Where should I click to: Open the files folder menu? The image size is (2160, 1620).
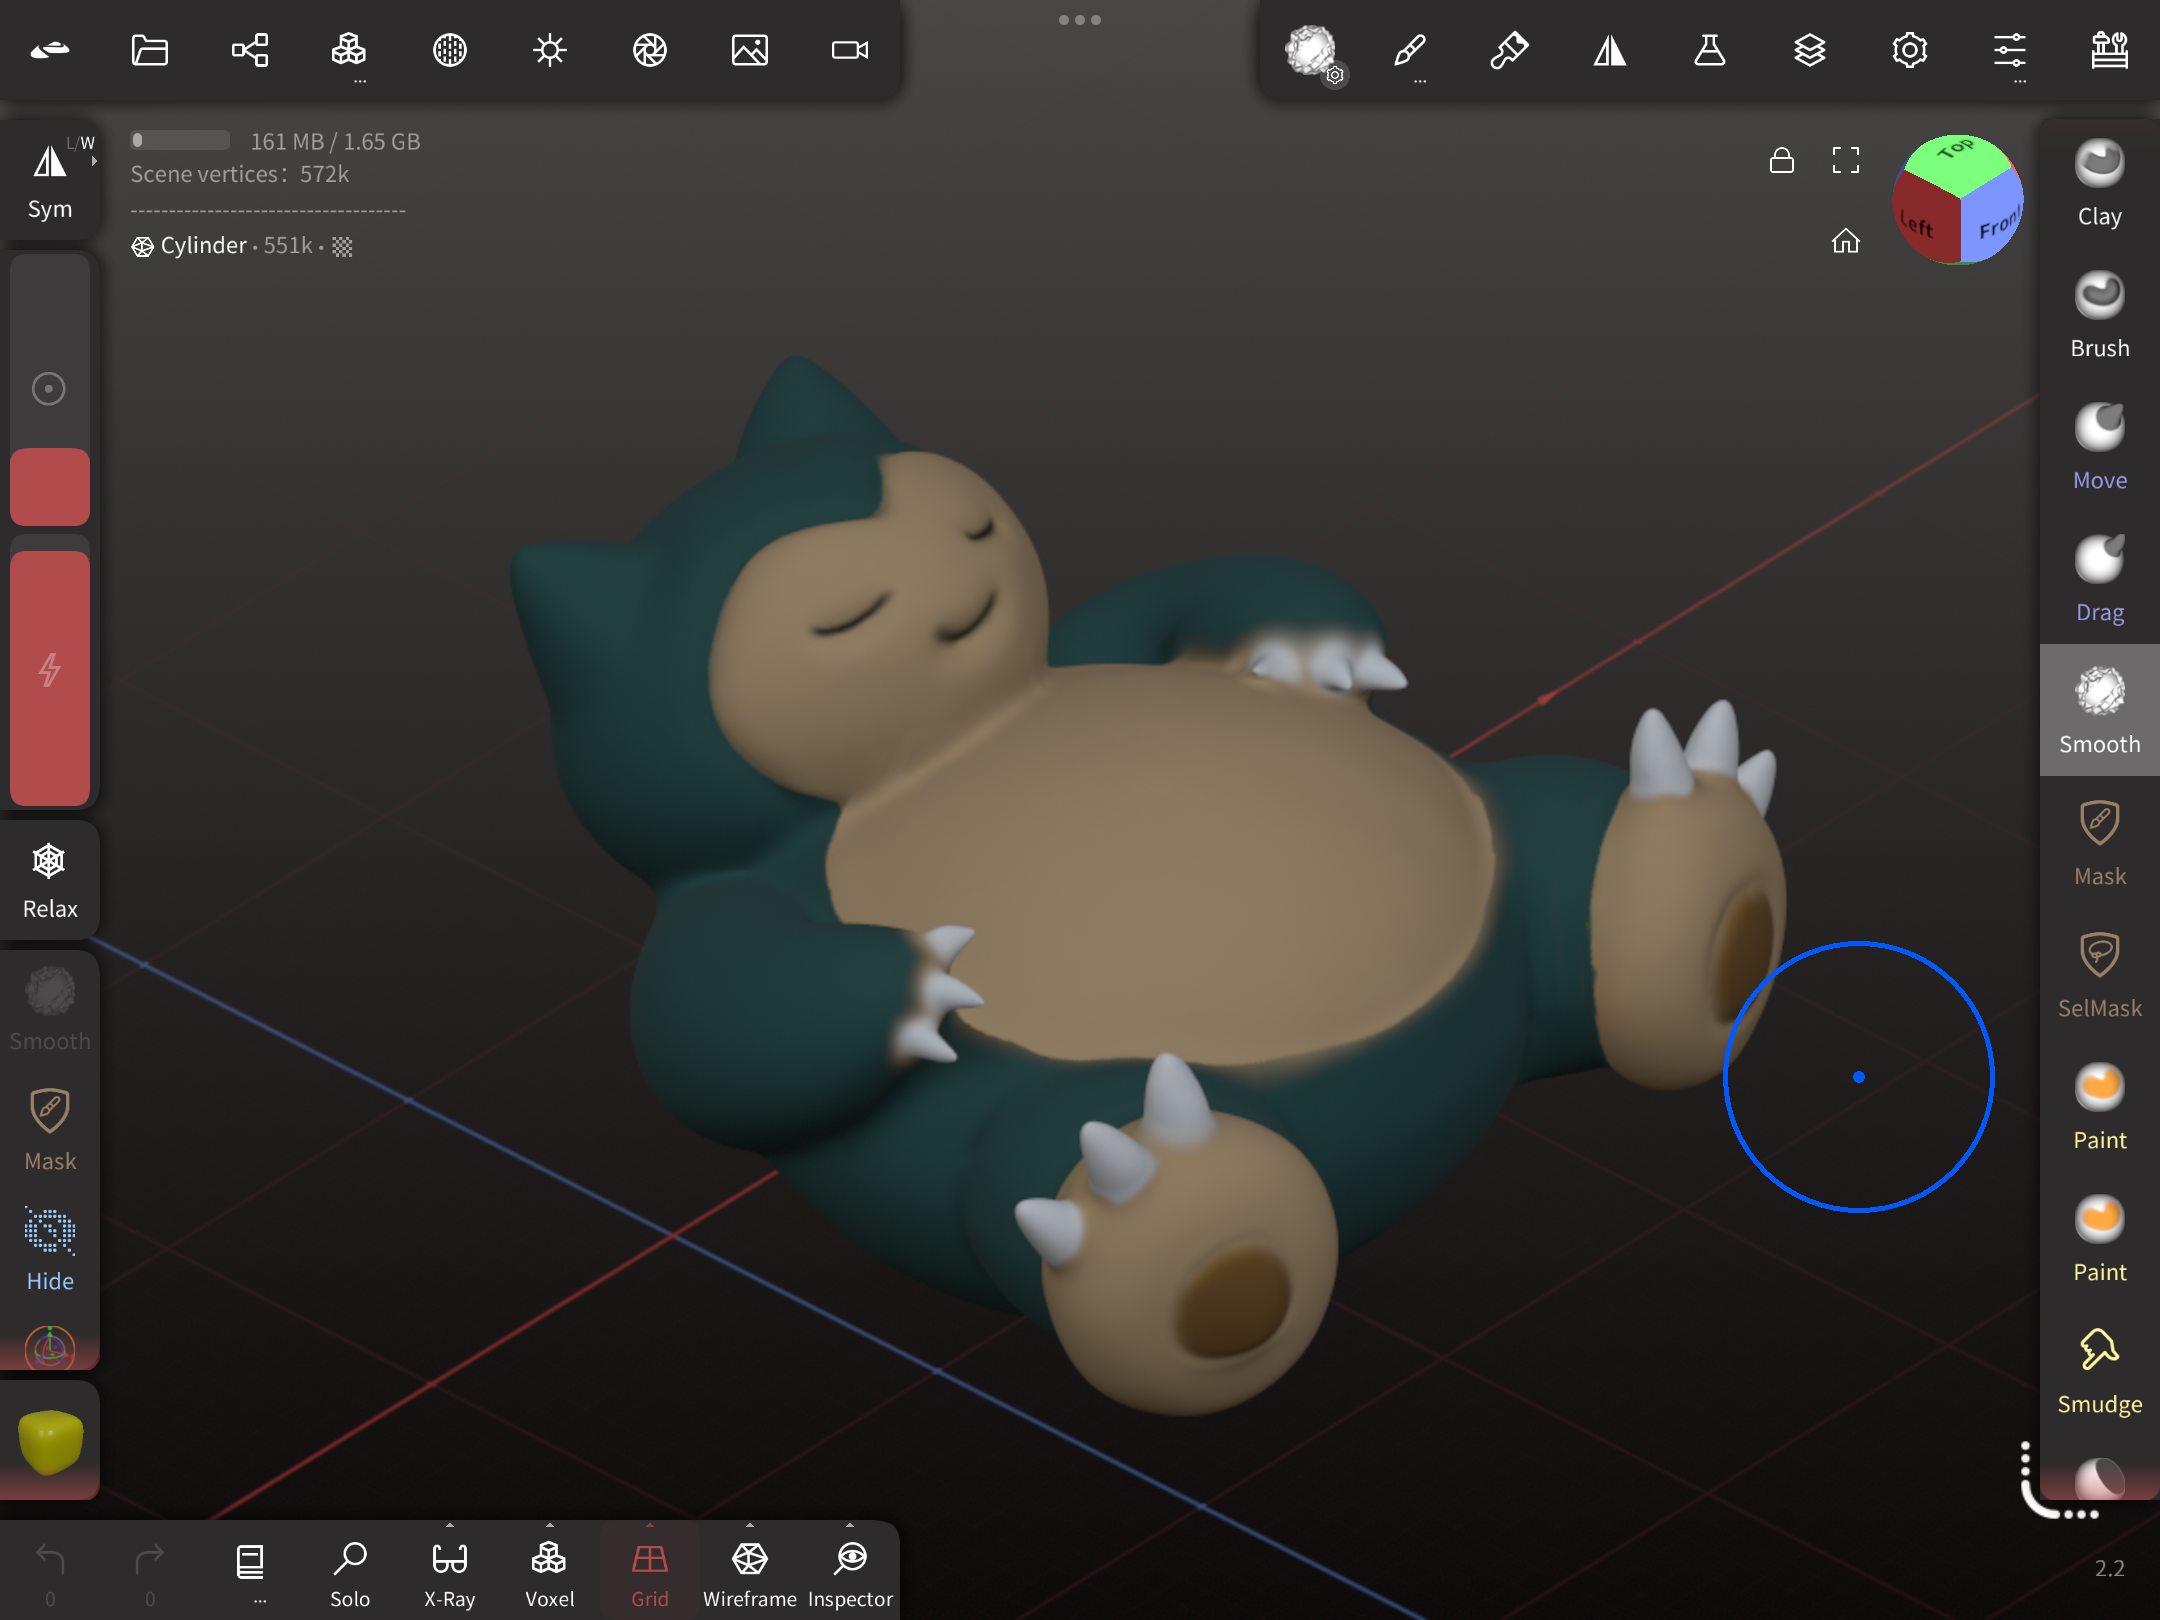click(x=150, y=50)
